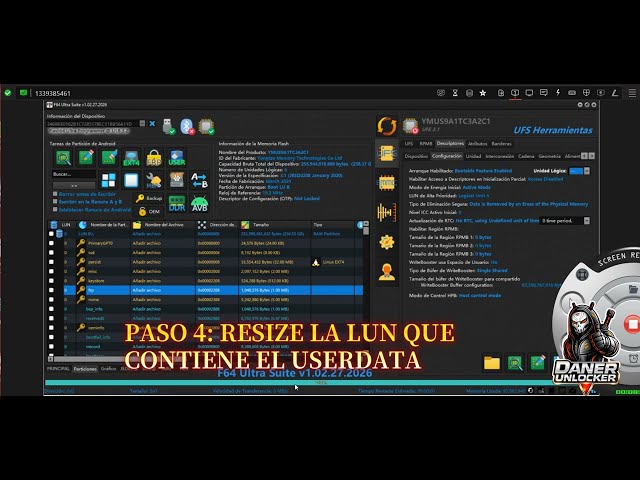This screenshot has height=480, width=640.
Task: Select the user account sidebar icon
Action: pyautogui.click(x=387, y=272)
